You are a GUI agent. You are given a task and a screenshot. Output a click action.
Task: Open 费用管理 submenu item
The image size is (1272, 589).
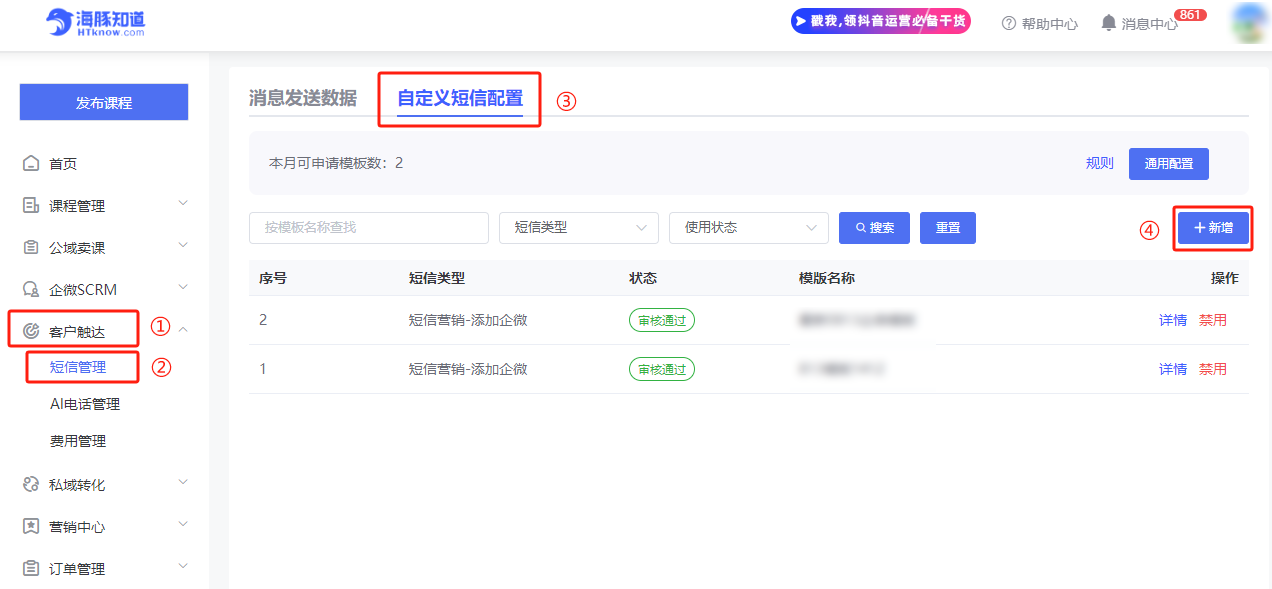[x=78, y=441]
